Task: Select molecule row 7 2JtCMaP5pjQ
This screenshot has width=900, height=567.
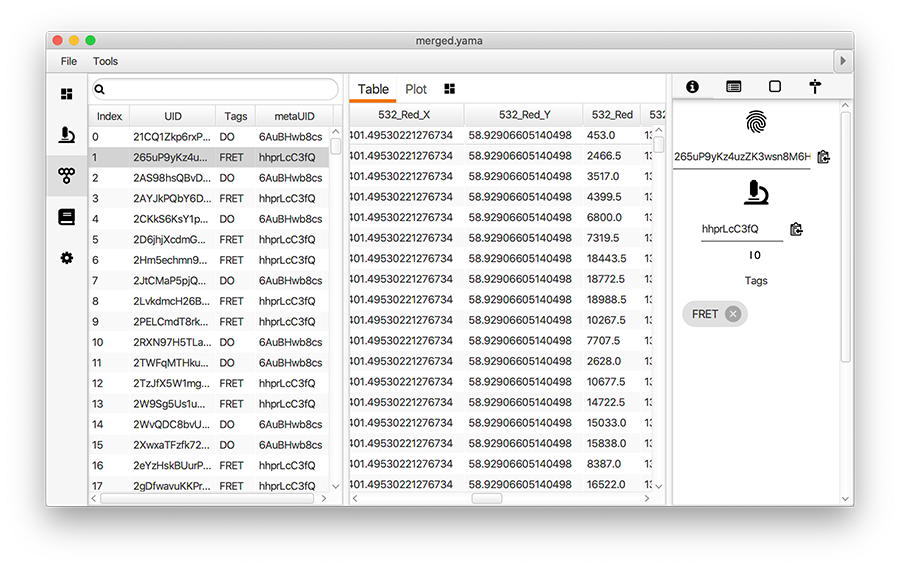Action: tap(209, 281)
